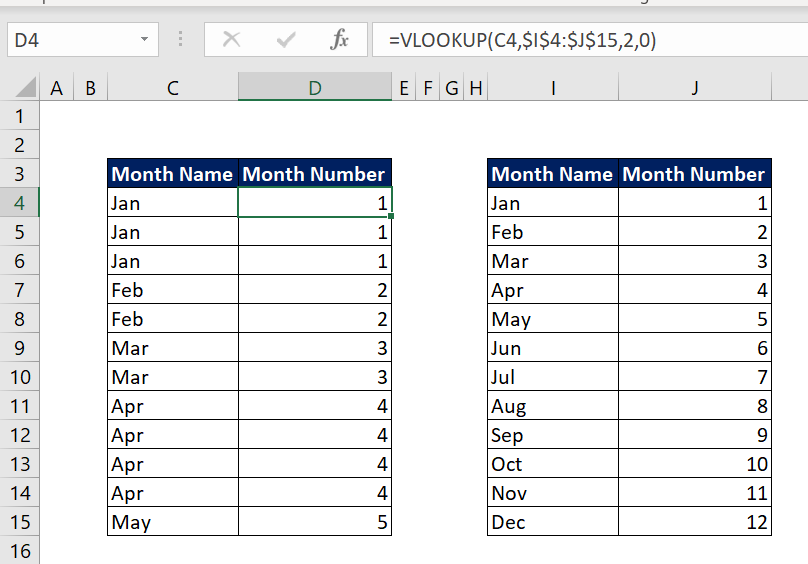This screenshot has width=808, height=564.
Task: Select column C header
Action: (x=173, y=88)
